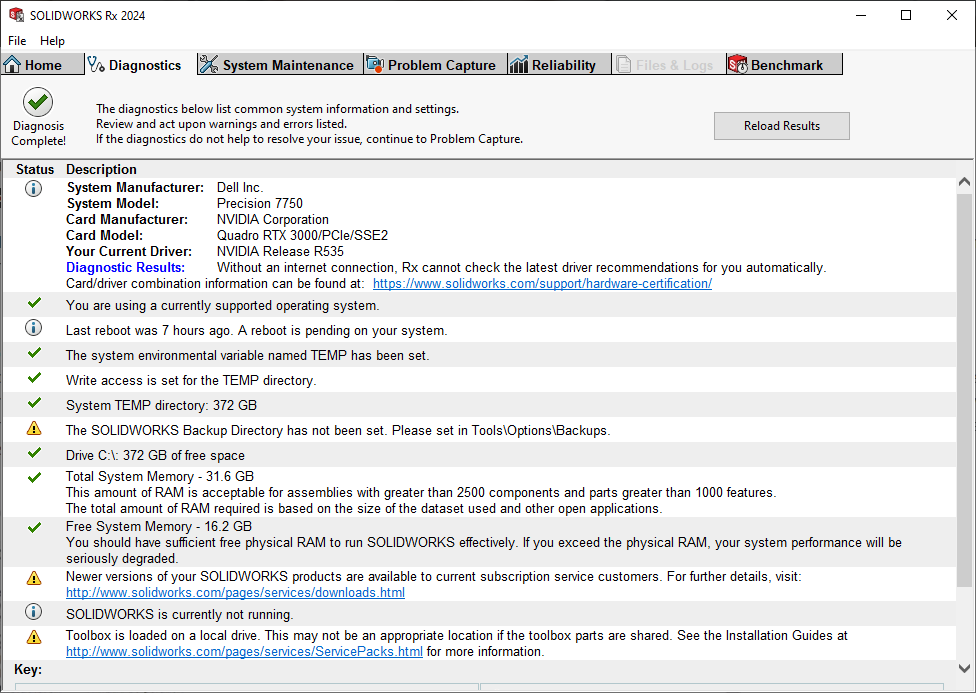Click the Problem Capture icon
This screenshot has width=976, height=693.
coord(375,65)
